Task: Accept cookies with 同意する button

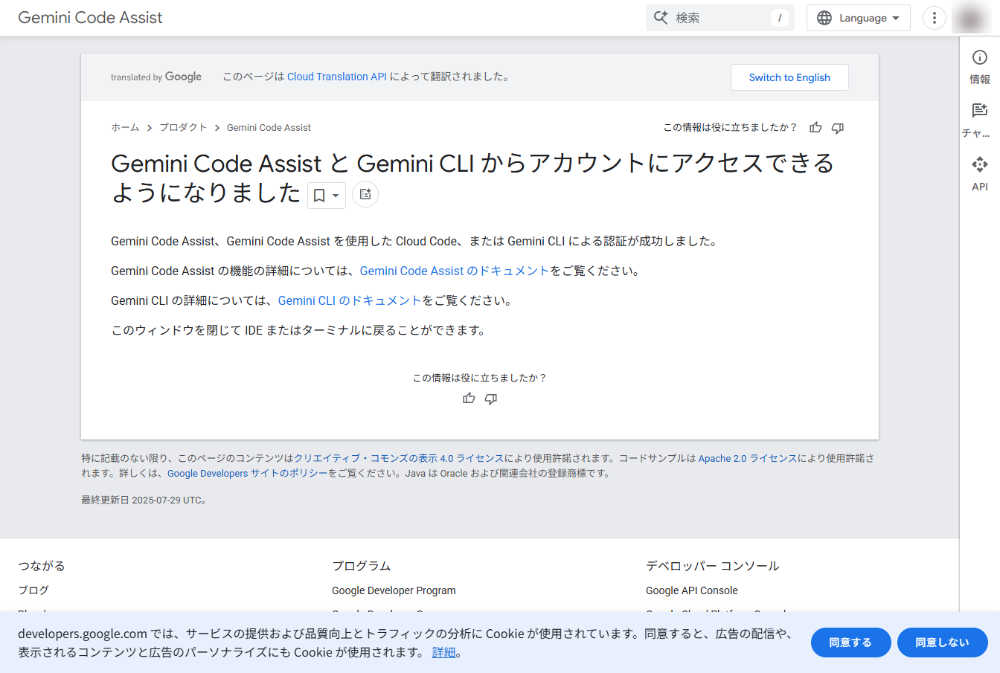Action: coord(851,642)
